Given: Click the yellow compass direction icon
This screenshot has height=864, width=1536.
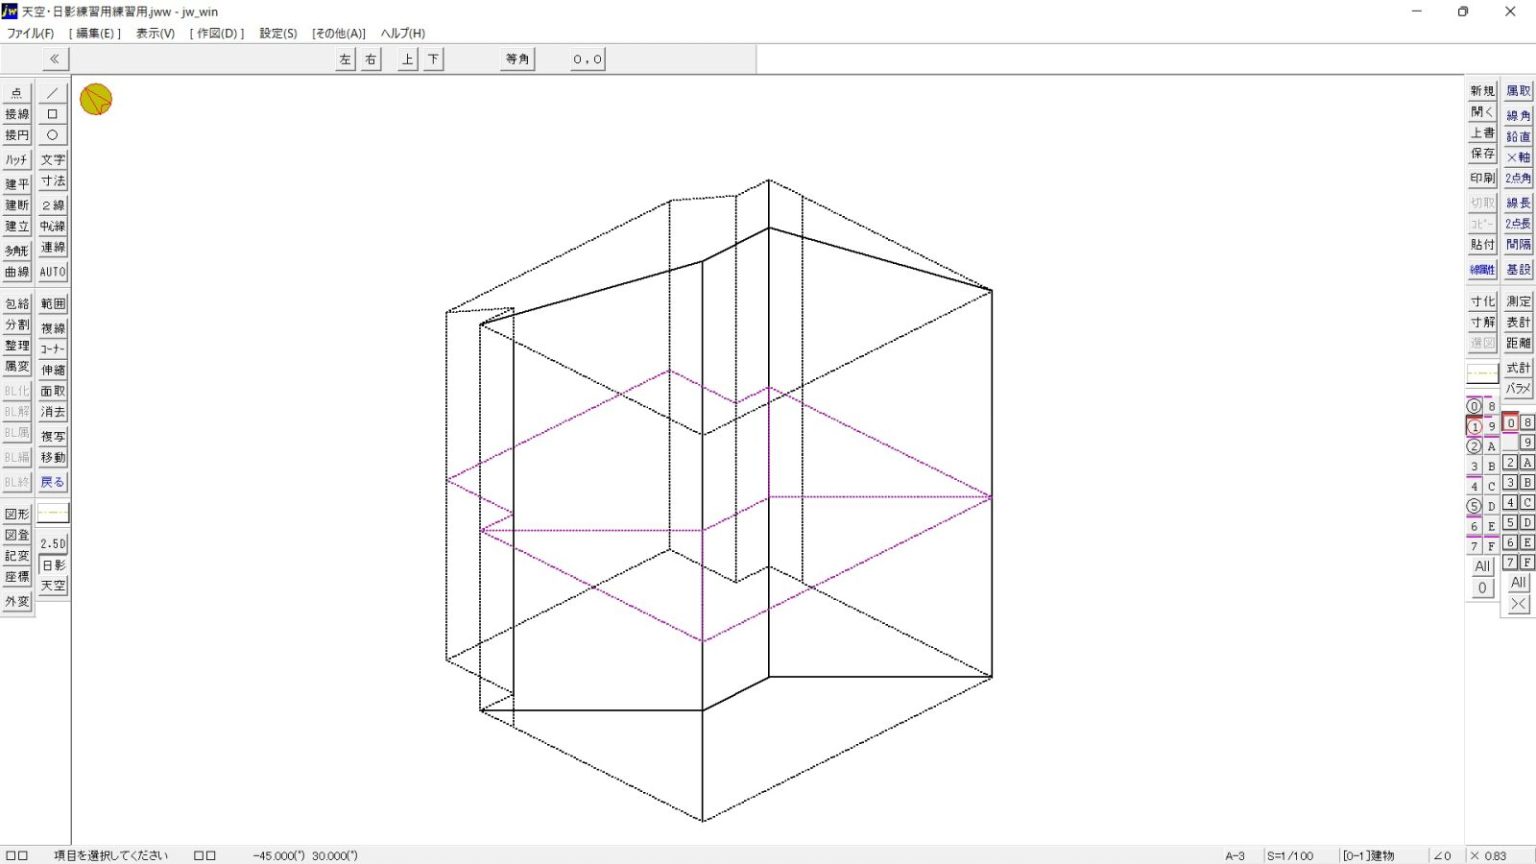Looking at the screenshot, I should coord(96,99).
